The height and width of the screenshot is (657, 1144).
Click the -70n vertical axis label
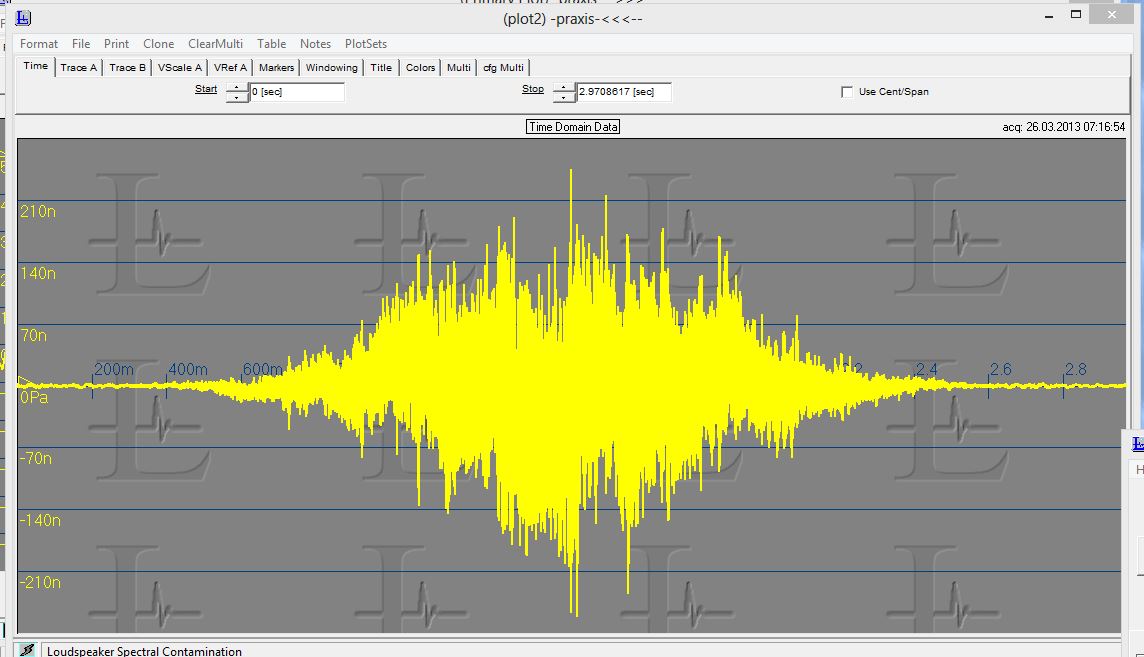click(x=36, y=459)
